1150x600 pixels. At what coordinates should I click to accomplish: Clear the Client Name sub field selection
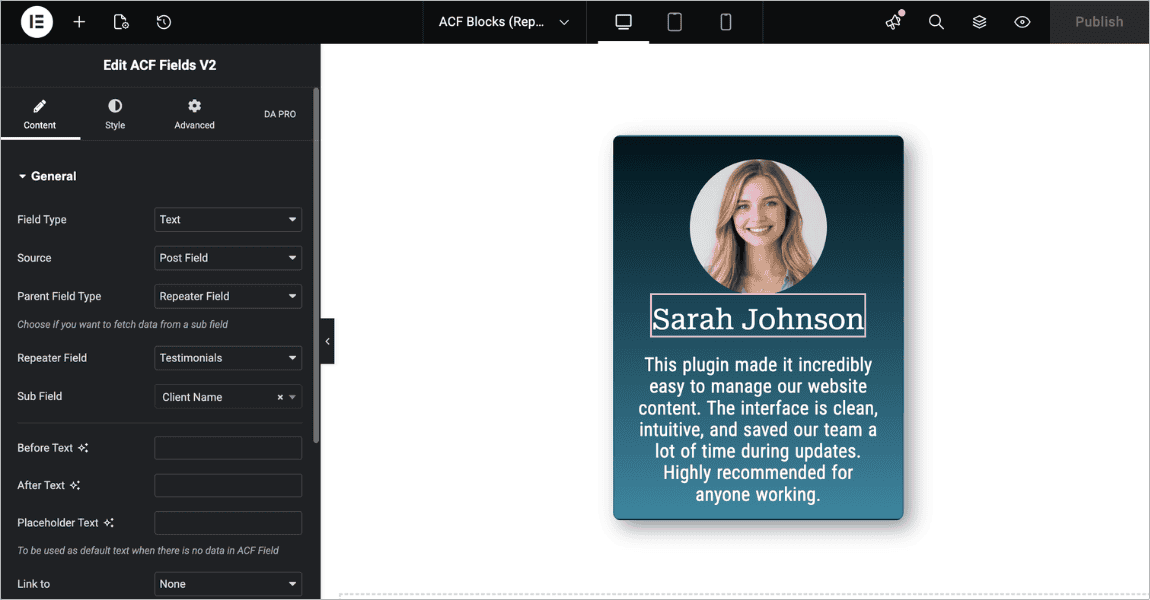pos(280,397)
